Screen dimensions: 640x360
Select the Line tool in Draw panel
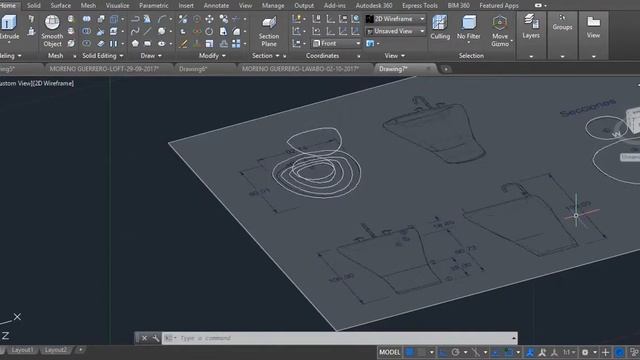[x=148, y=31]
